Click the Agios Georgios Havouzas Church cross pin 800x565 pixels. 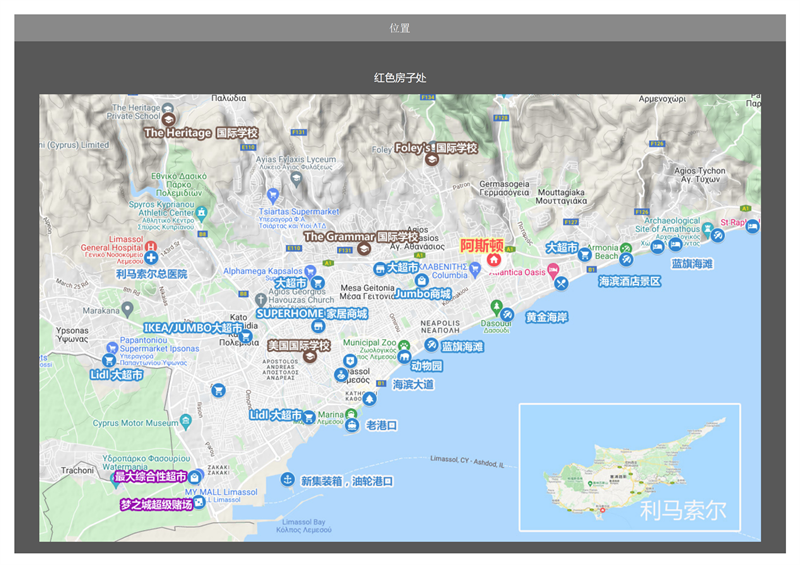(261, 300)
